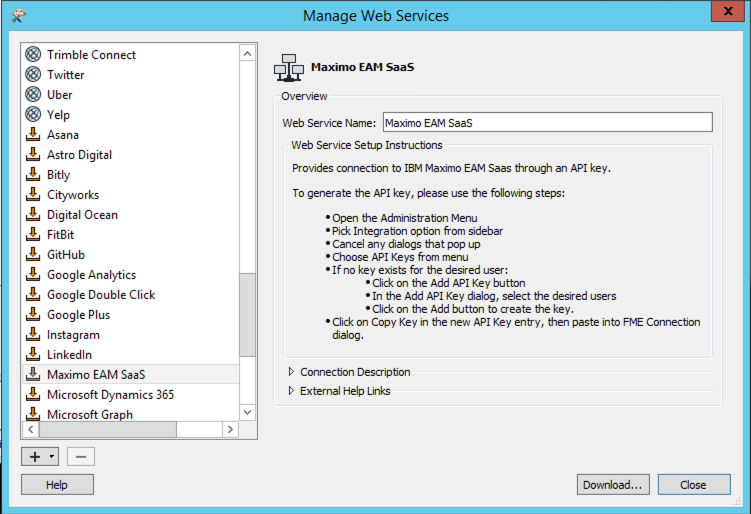Click the Cityworks download icon

33,194
